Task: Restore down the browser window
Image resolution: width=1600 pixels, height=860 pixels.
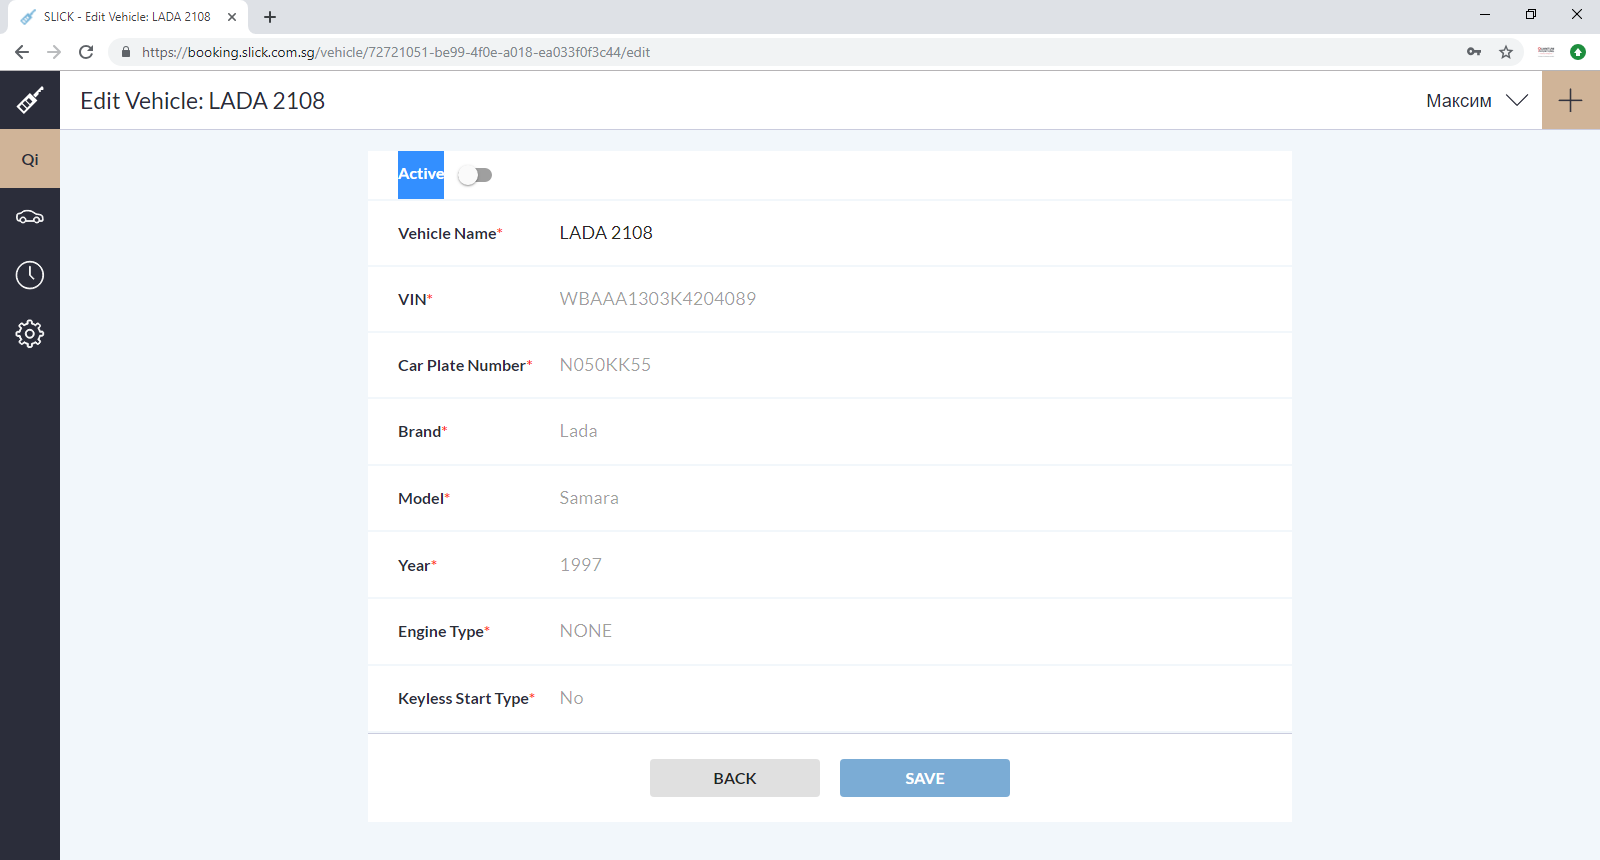Action: [1531, 14]
